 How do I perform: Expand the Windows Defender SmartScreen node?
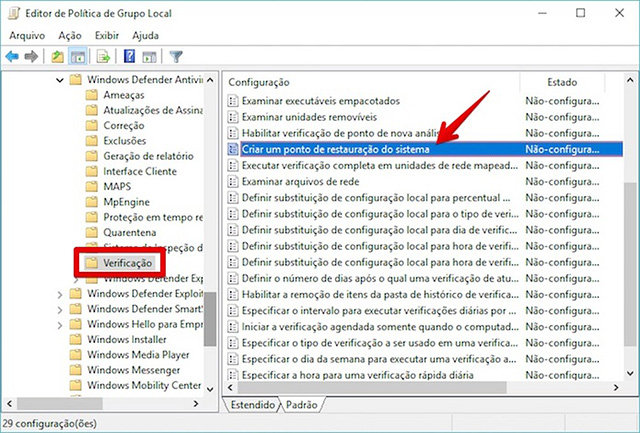(60, 310)
